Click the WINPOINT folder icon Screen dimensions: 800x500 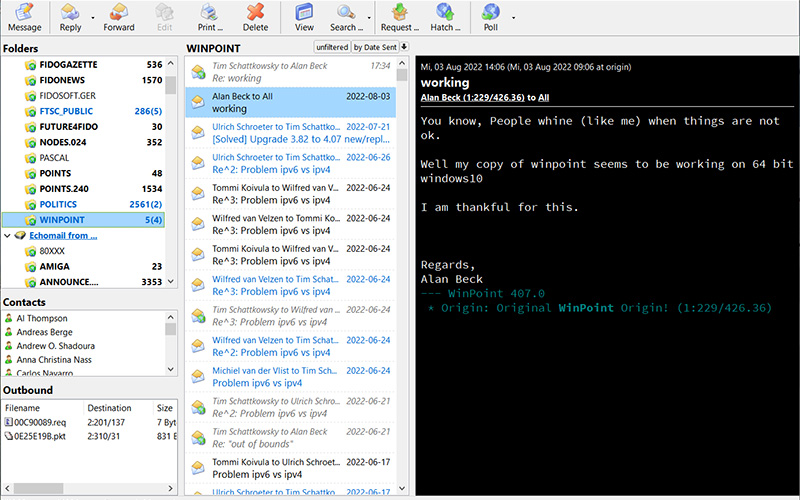pyautogui.click(x=31, y=220)
